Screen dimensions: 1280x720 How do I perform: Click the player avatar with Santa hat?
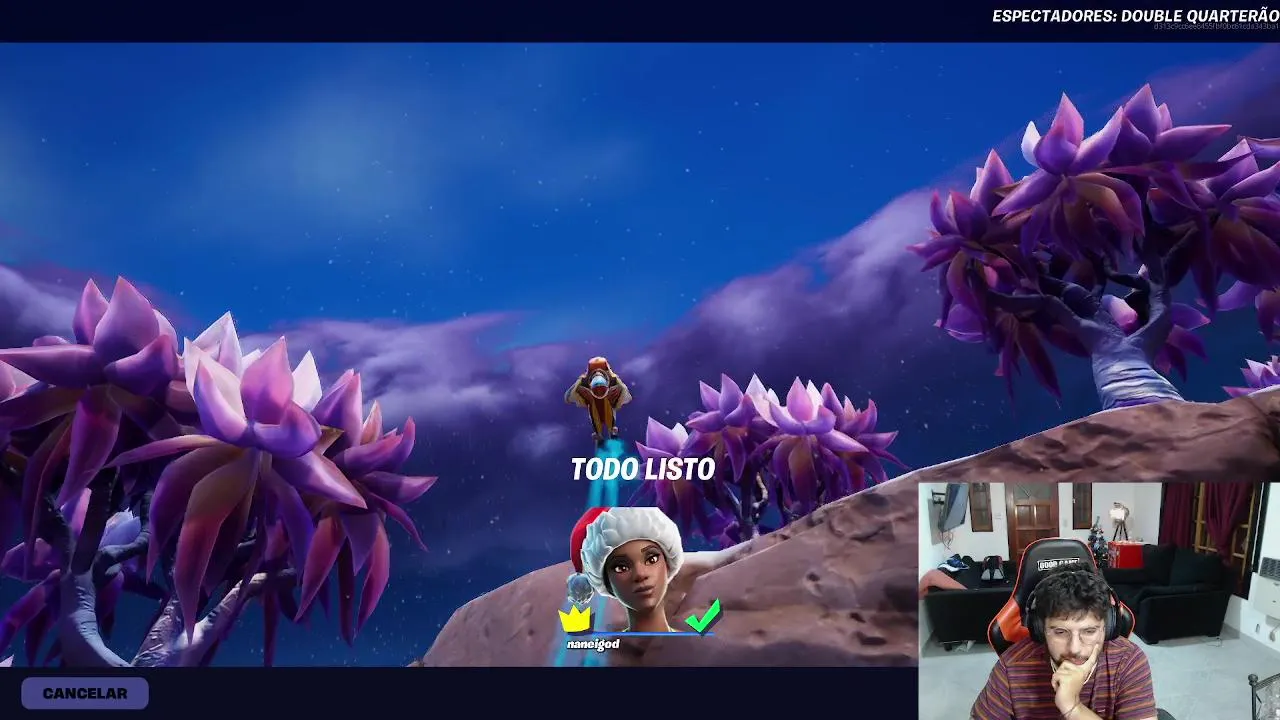click(626, 569)
